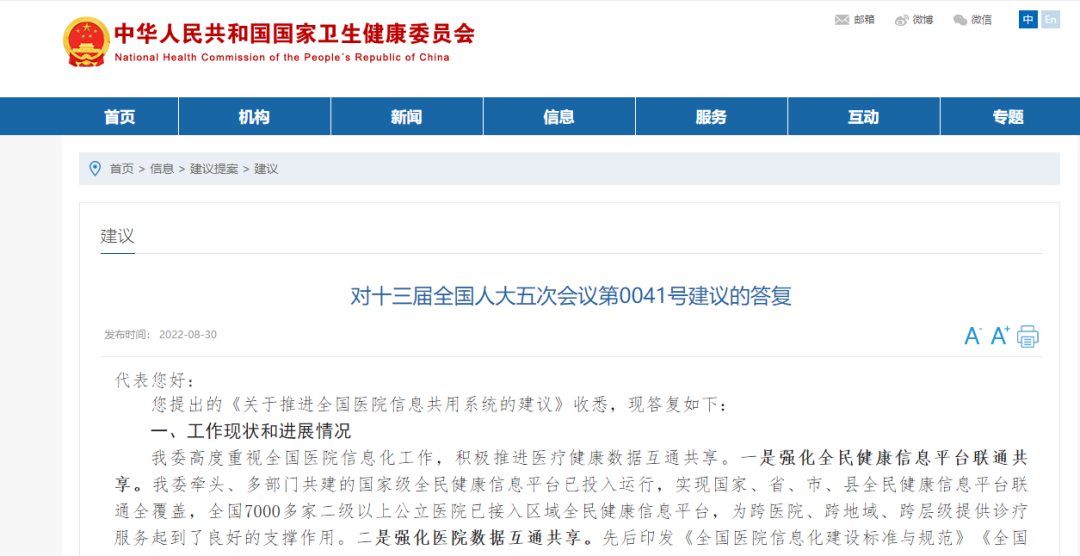Print the page using printer icon
1080x556 pixels.
point(1028,336)
